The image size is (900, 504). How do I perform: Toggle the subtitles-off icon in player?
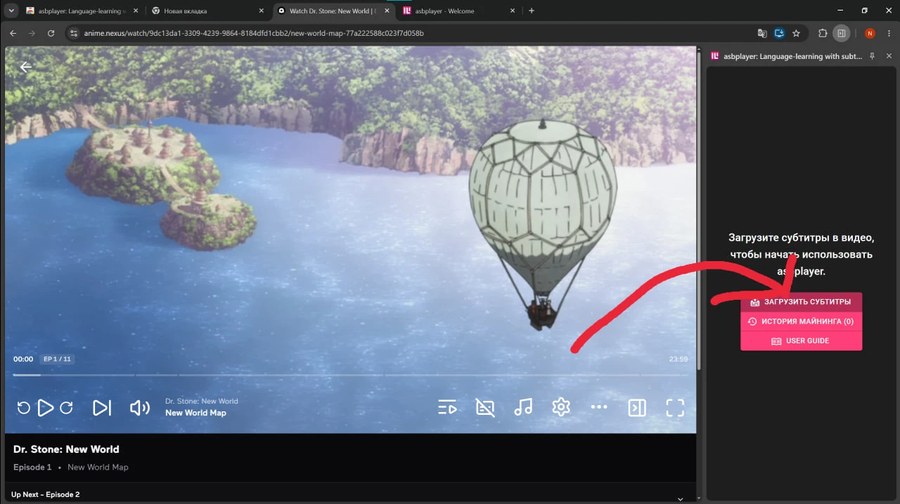485,408
